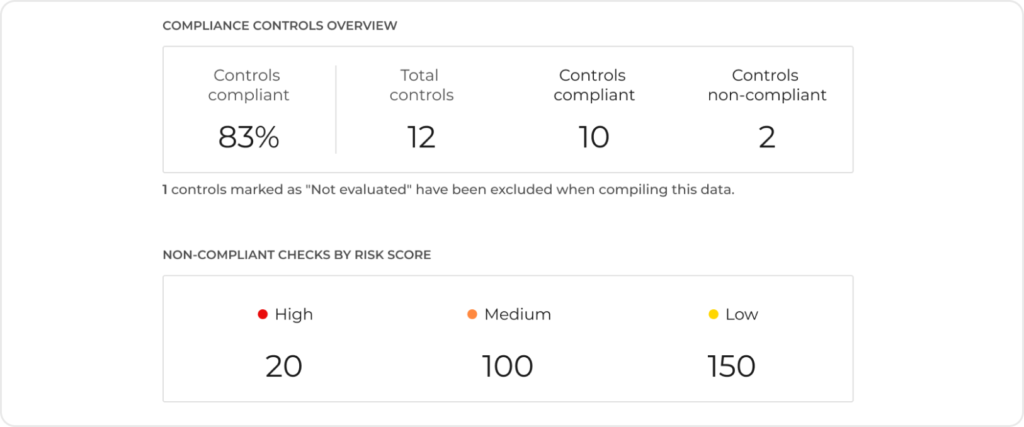1024x427 pixels.
Task: Click the Compliance Controls Overview heading
Action: click(280, 26)
